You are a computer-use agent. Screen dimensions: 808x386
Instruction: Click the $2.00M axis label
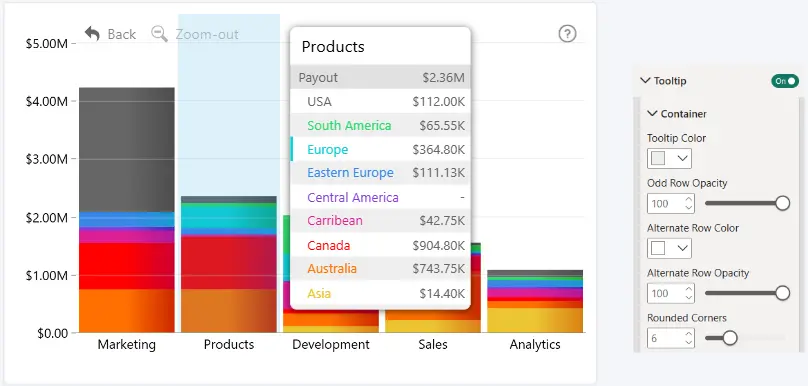(x=47, y=217)
